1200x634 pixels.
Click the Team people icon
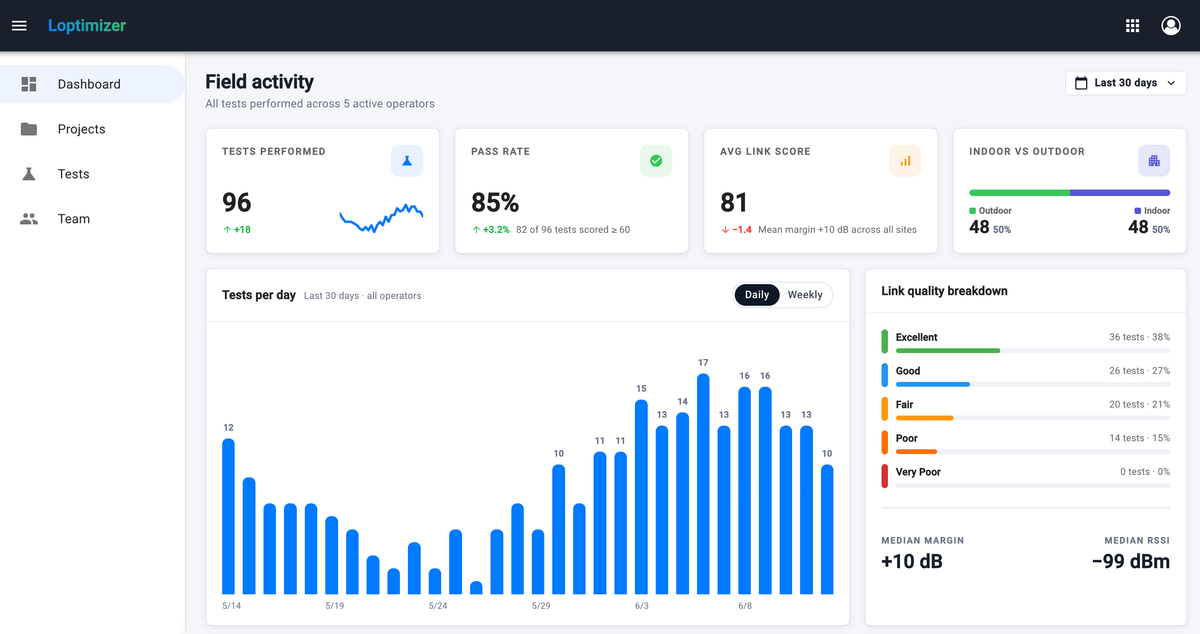(x=29, y=219)
